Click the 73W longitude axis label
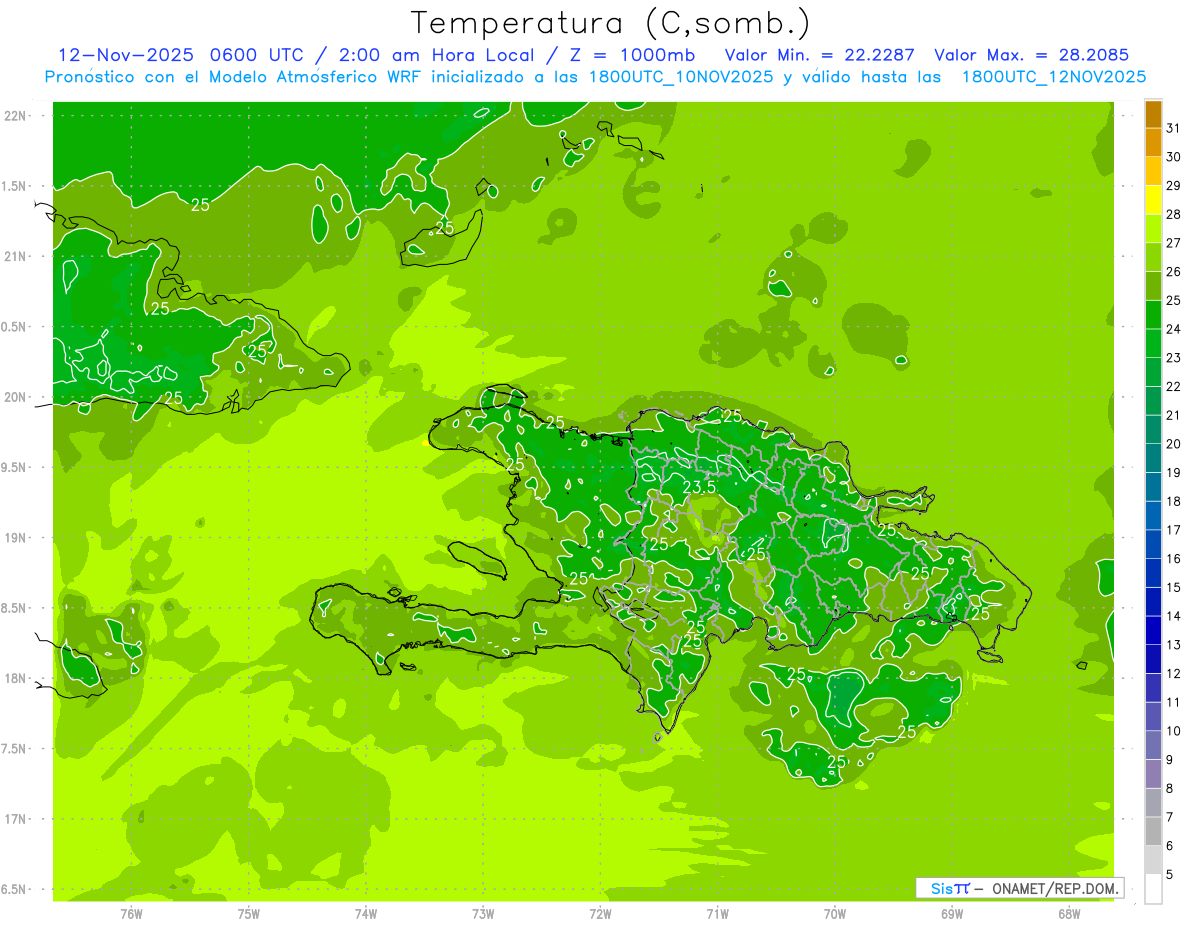 [483, 913]
